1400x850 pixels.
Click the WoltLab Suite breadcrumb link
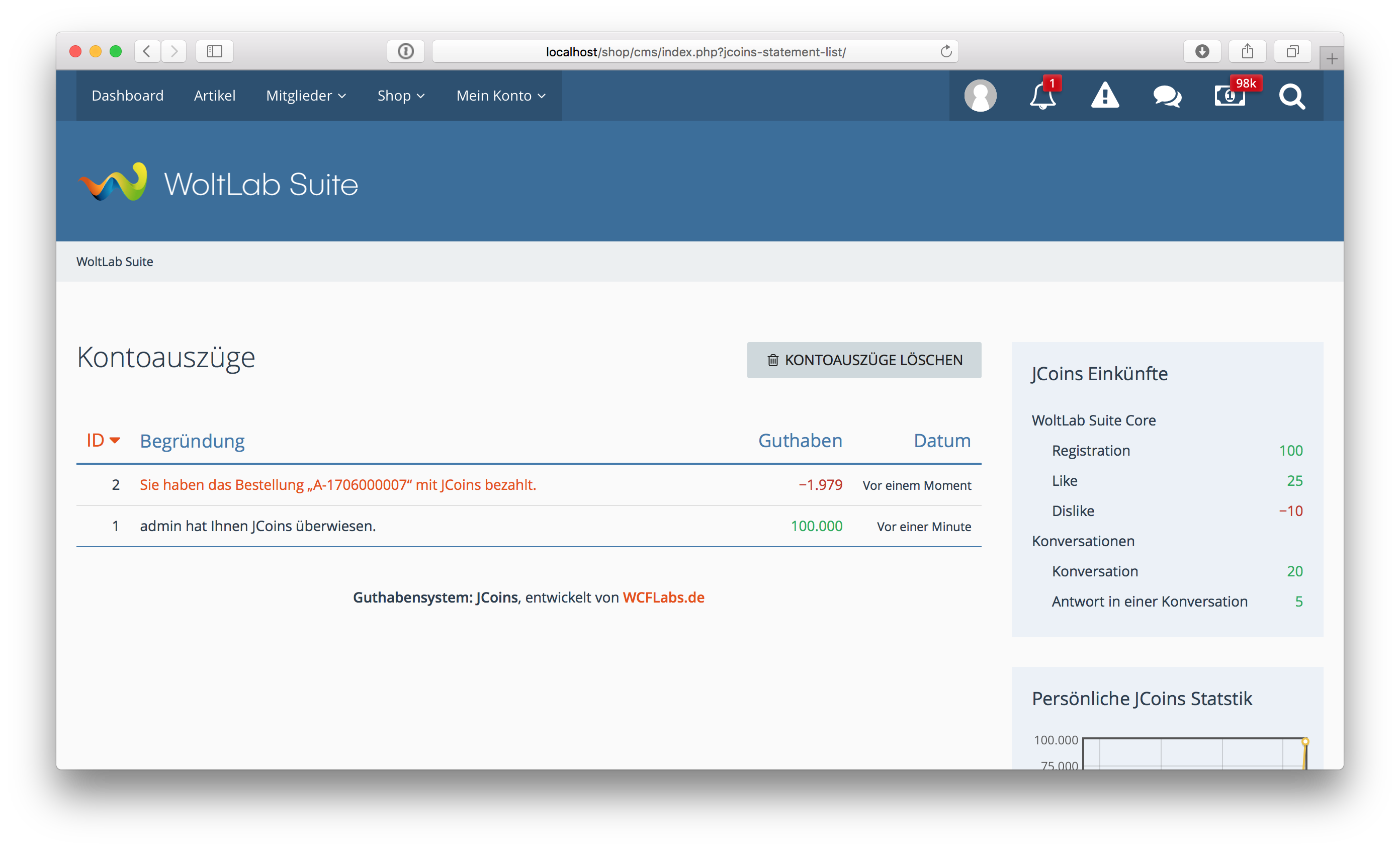coord(115,262)
